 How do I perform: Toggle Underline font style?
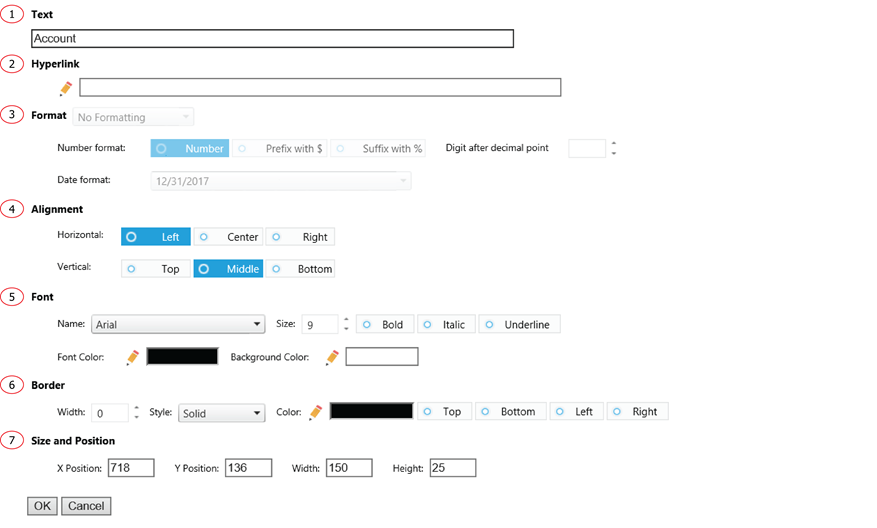pos(520,324)
